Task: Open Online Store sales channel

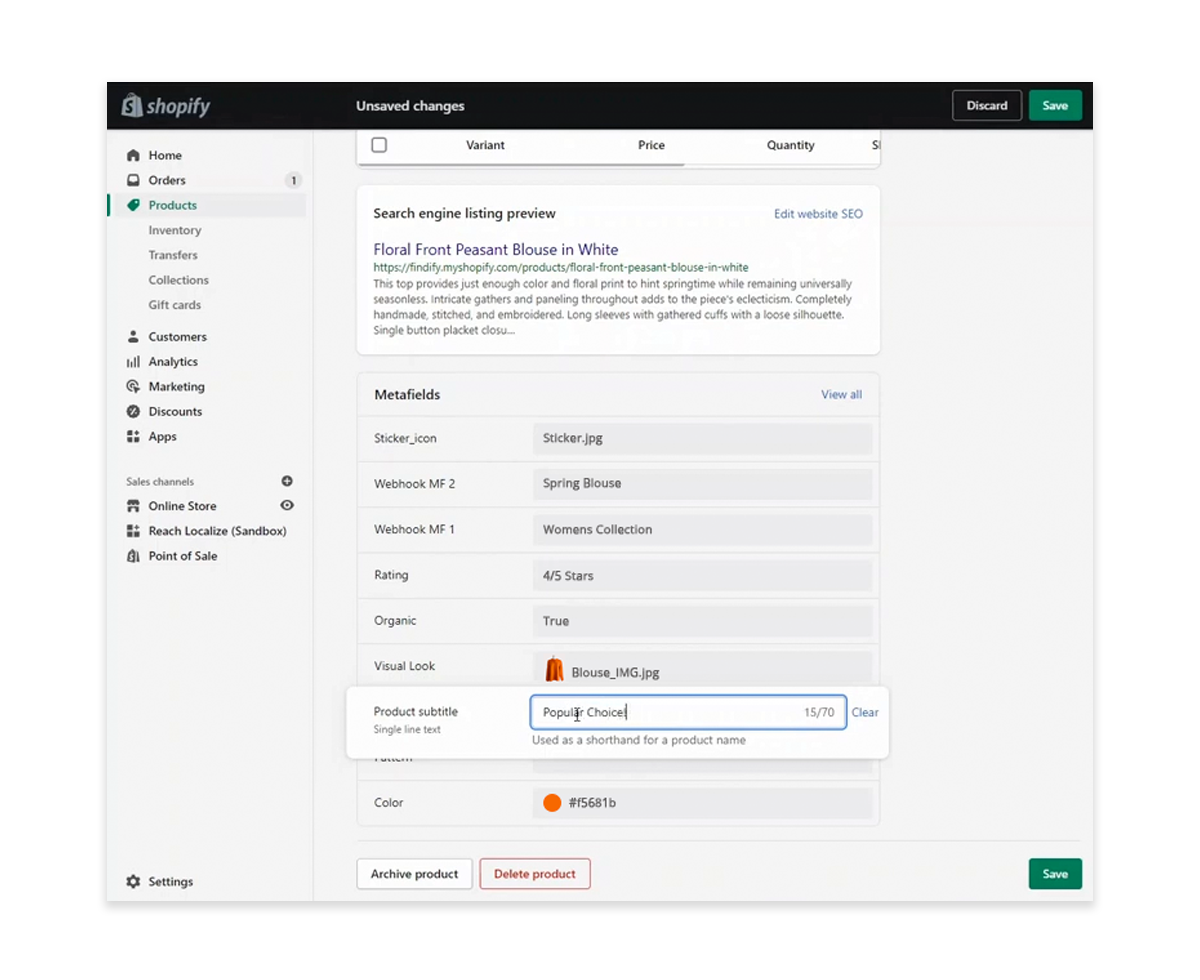Action: (x=182, y=506)
